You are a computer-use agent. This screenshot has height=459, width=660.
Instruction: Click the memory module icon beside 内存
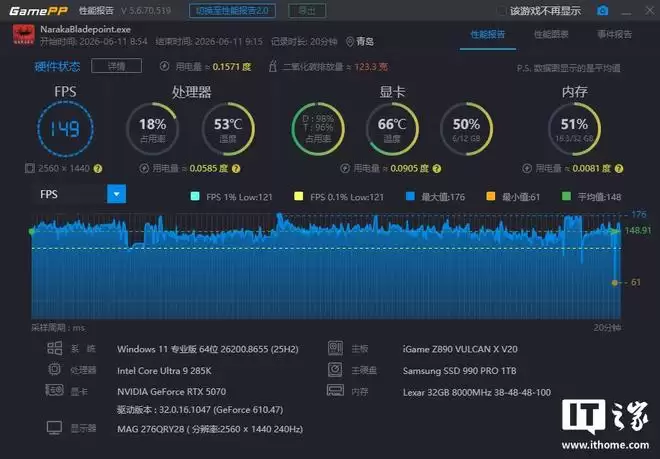pos(335,390)
